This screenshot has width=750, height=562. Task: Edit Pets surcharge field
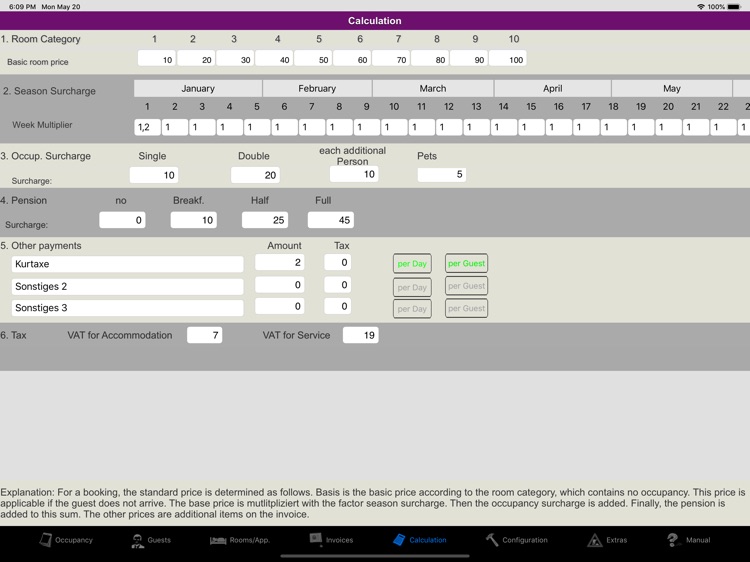(441, 174)
